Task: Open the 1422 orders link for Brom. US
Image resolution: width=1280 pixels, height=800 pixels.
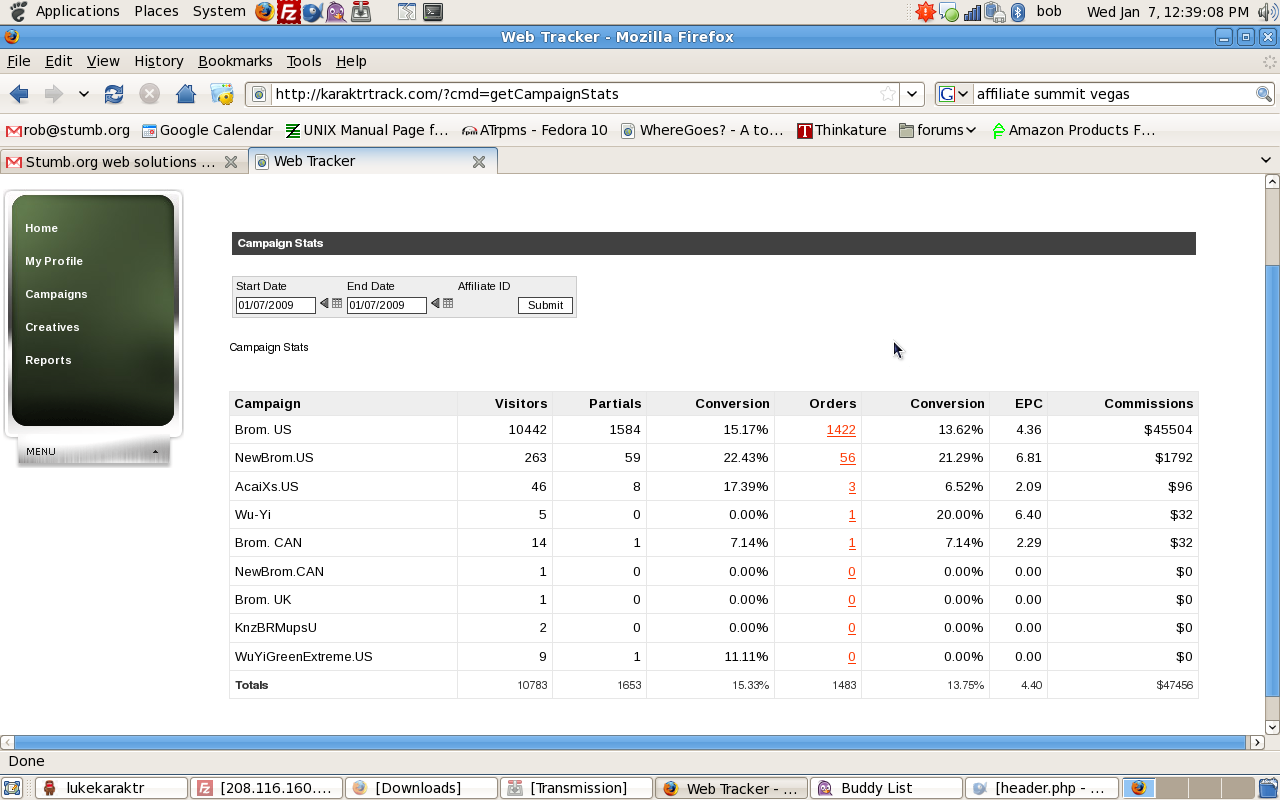Action: [840, 430]
